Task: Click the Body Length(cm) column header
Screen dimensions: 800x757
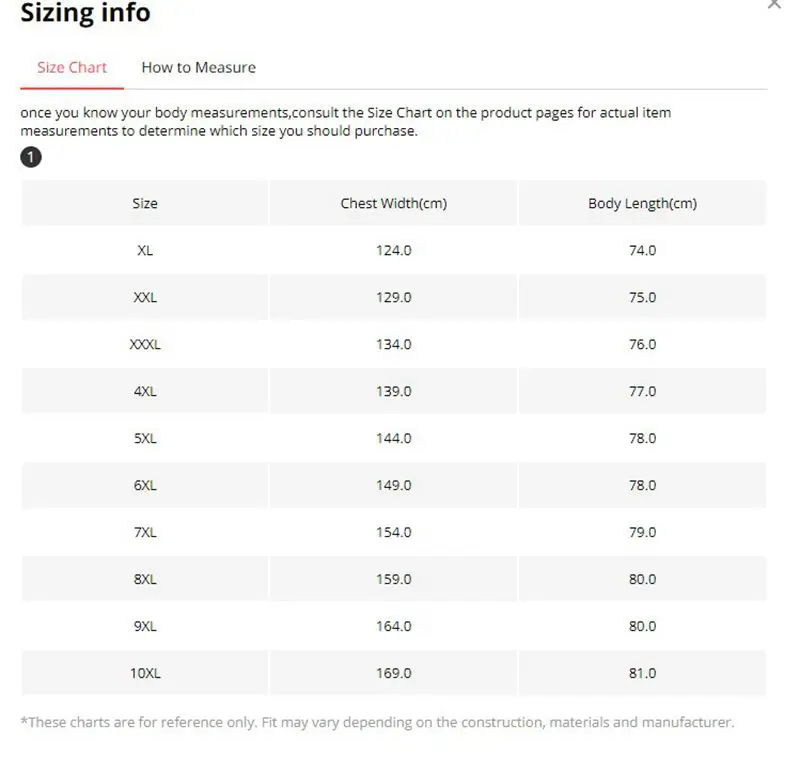Action: [642, 203]
